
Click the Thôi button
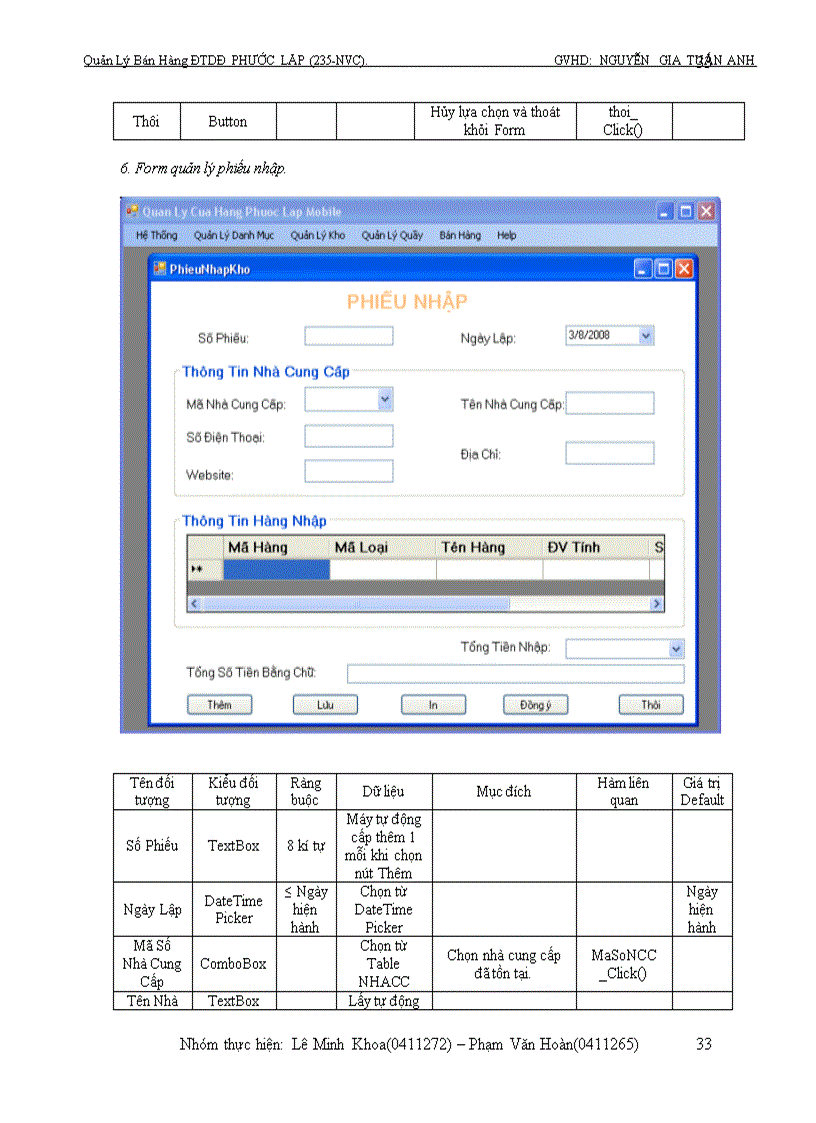pos(651,704)
